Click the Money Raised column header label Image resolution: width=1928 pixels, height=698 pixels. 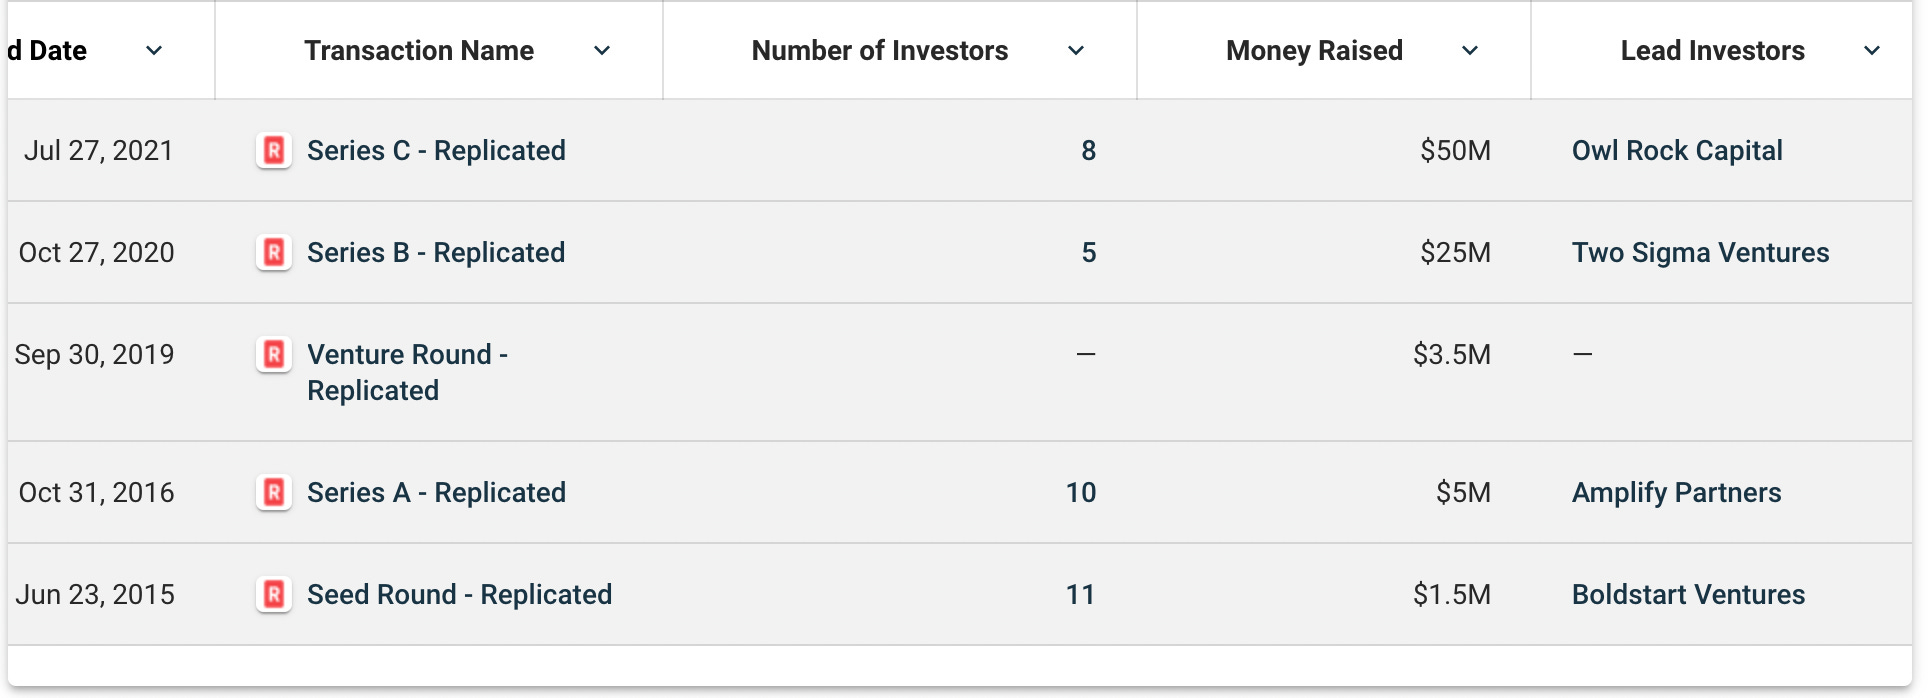click(1314, 51)
